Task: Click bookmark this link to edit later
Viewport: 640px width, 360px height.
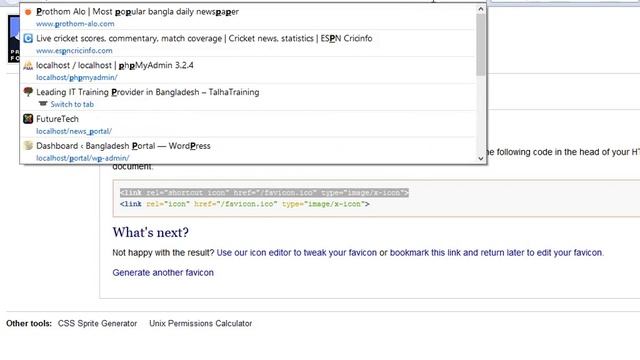Action: 496,253
